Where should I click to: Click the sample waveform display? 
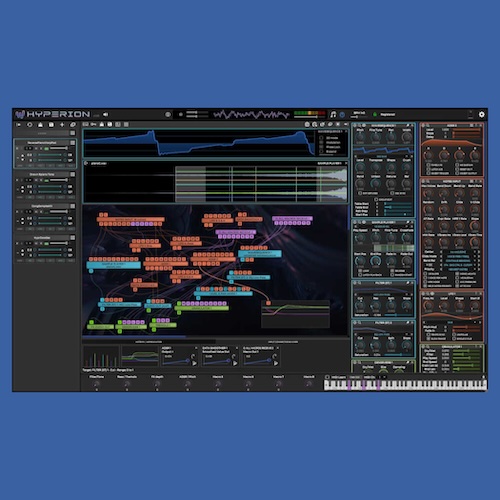[x=216, y=184]
